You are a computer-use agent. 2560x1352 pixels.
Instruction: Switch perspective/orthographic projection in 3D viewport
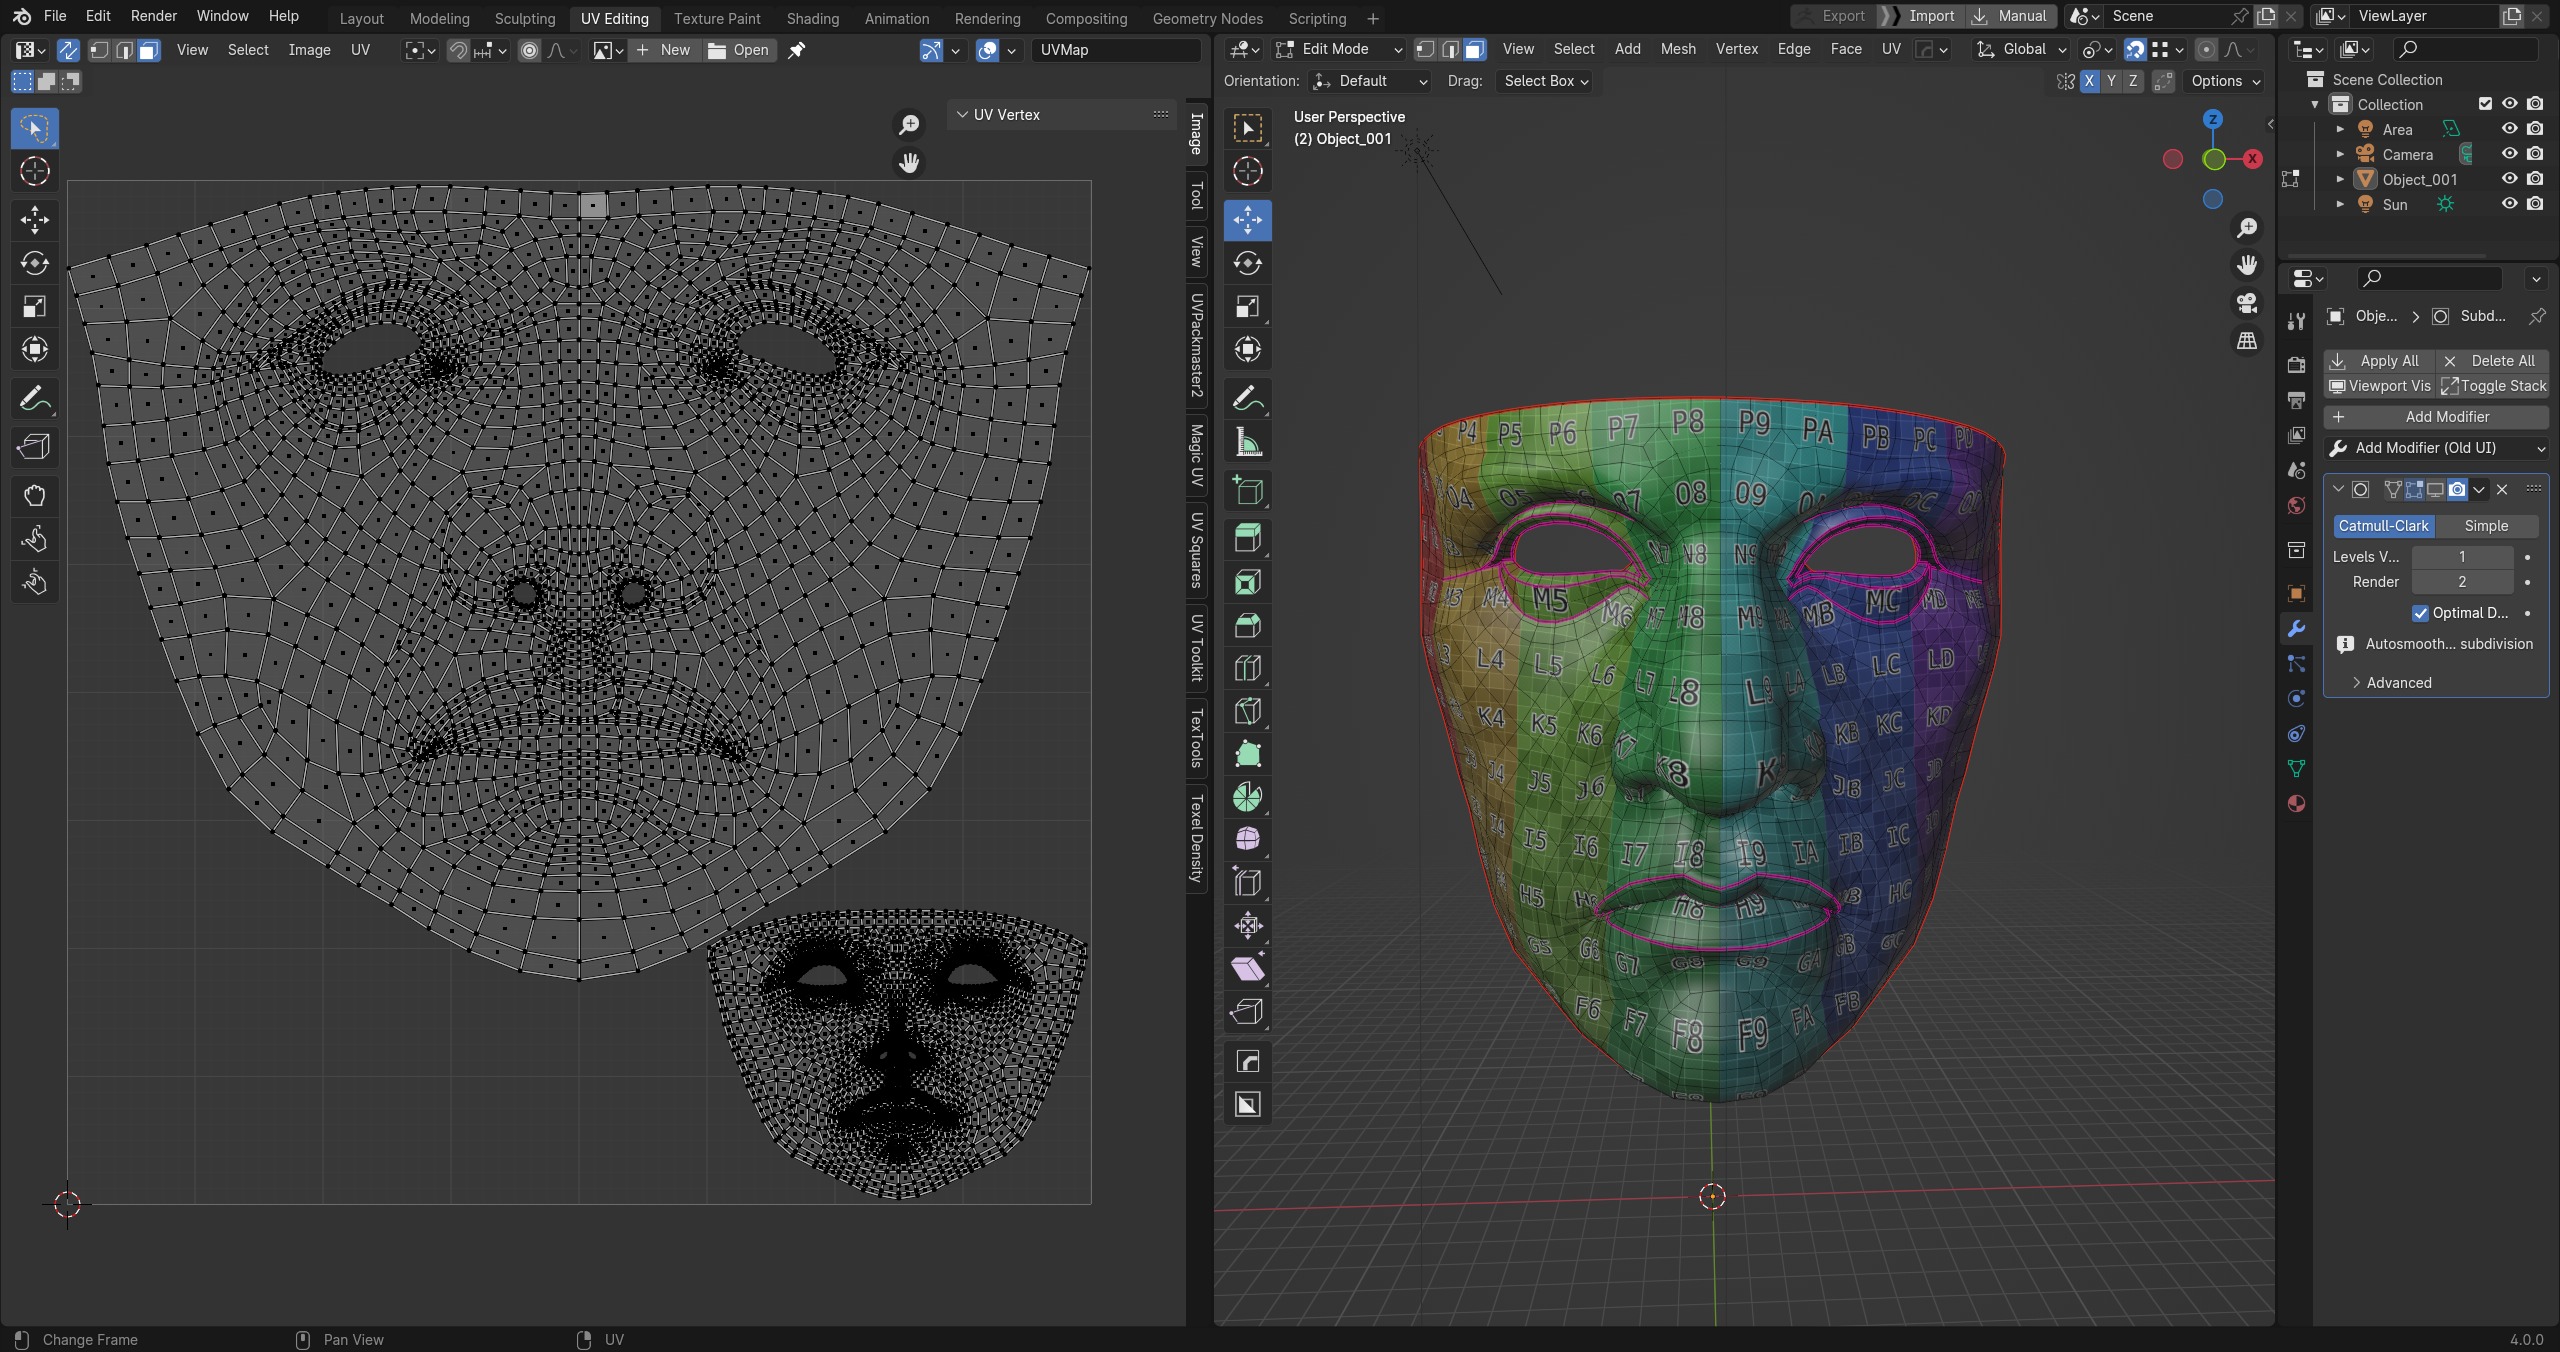pyautogui.click(x=2247, y=341)
